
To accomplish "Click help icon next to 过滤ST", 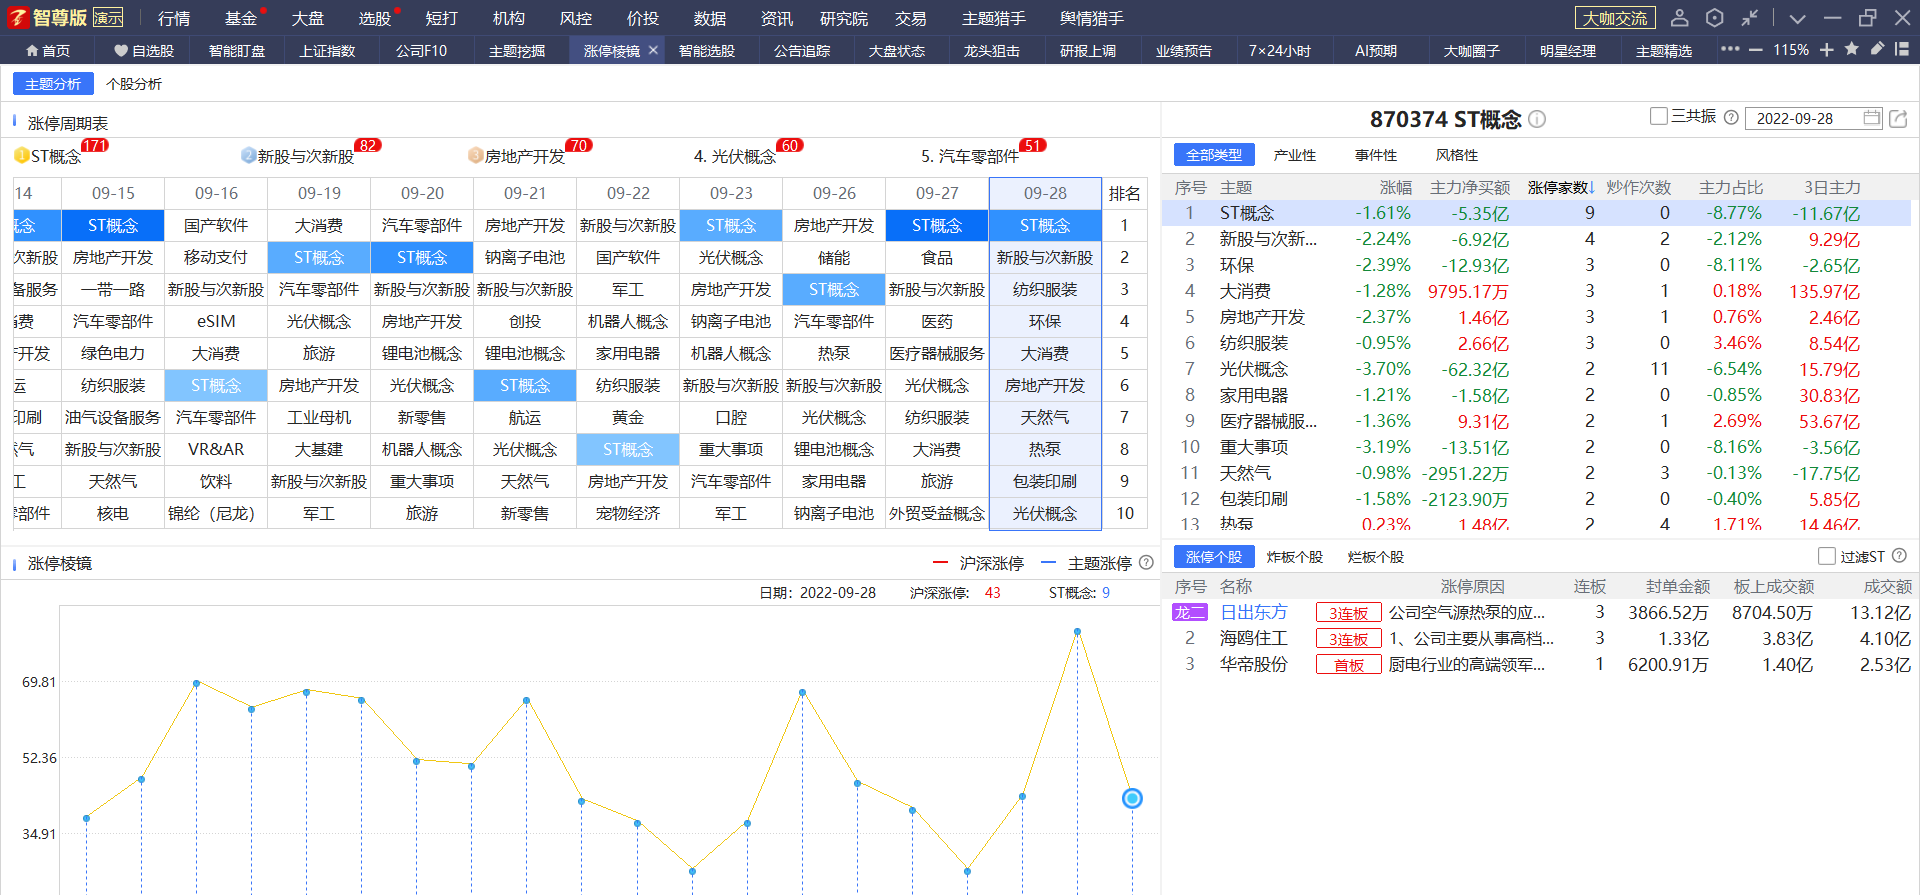I will [1899, 556].
